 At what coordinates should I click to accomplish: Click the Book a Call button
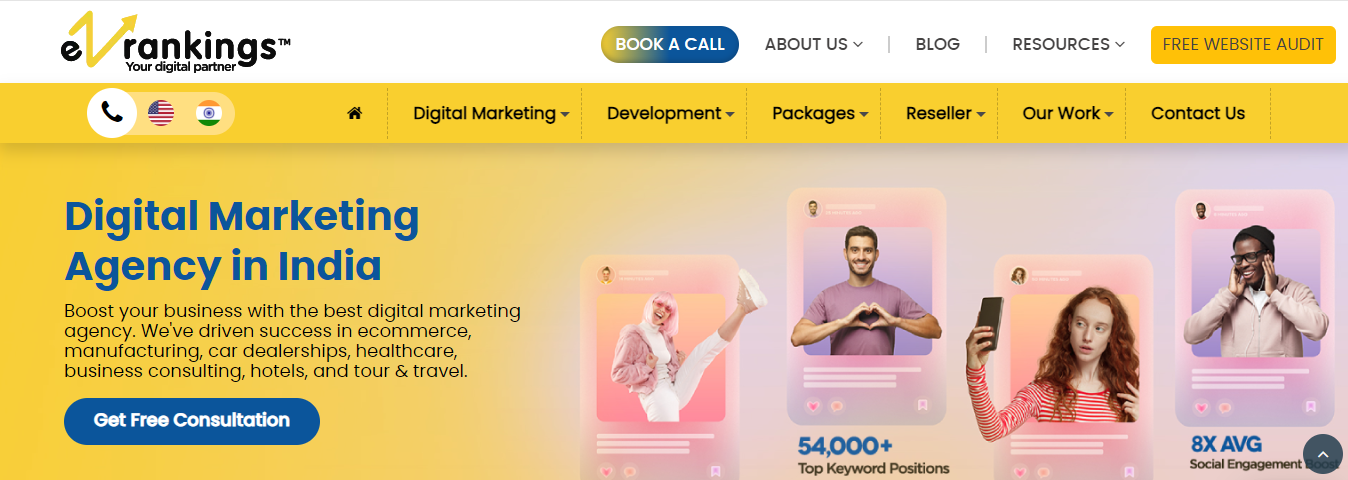click(x=670, y=44)
